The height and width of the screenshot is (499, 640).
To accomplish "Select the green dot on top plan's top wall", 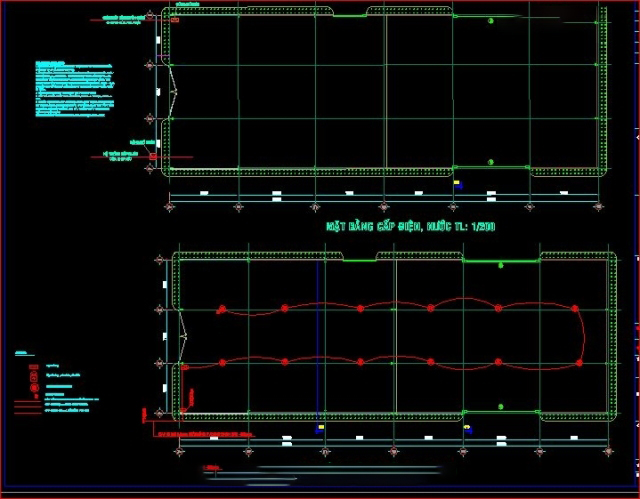I will [x=489, y=20].
